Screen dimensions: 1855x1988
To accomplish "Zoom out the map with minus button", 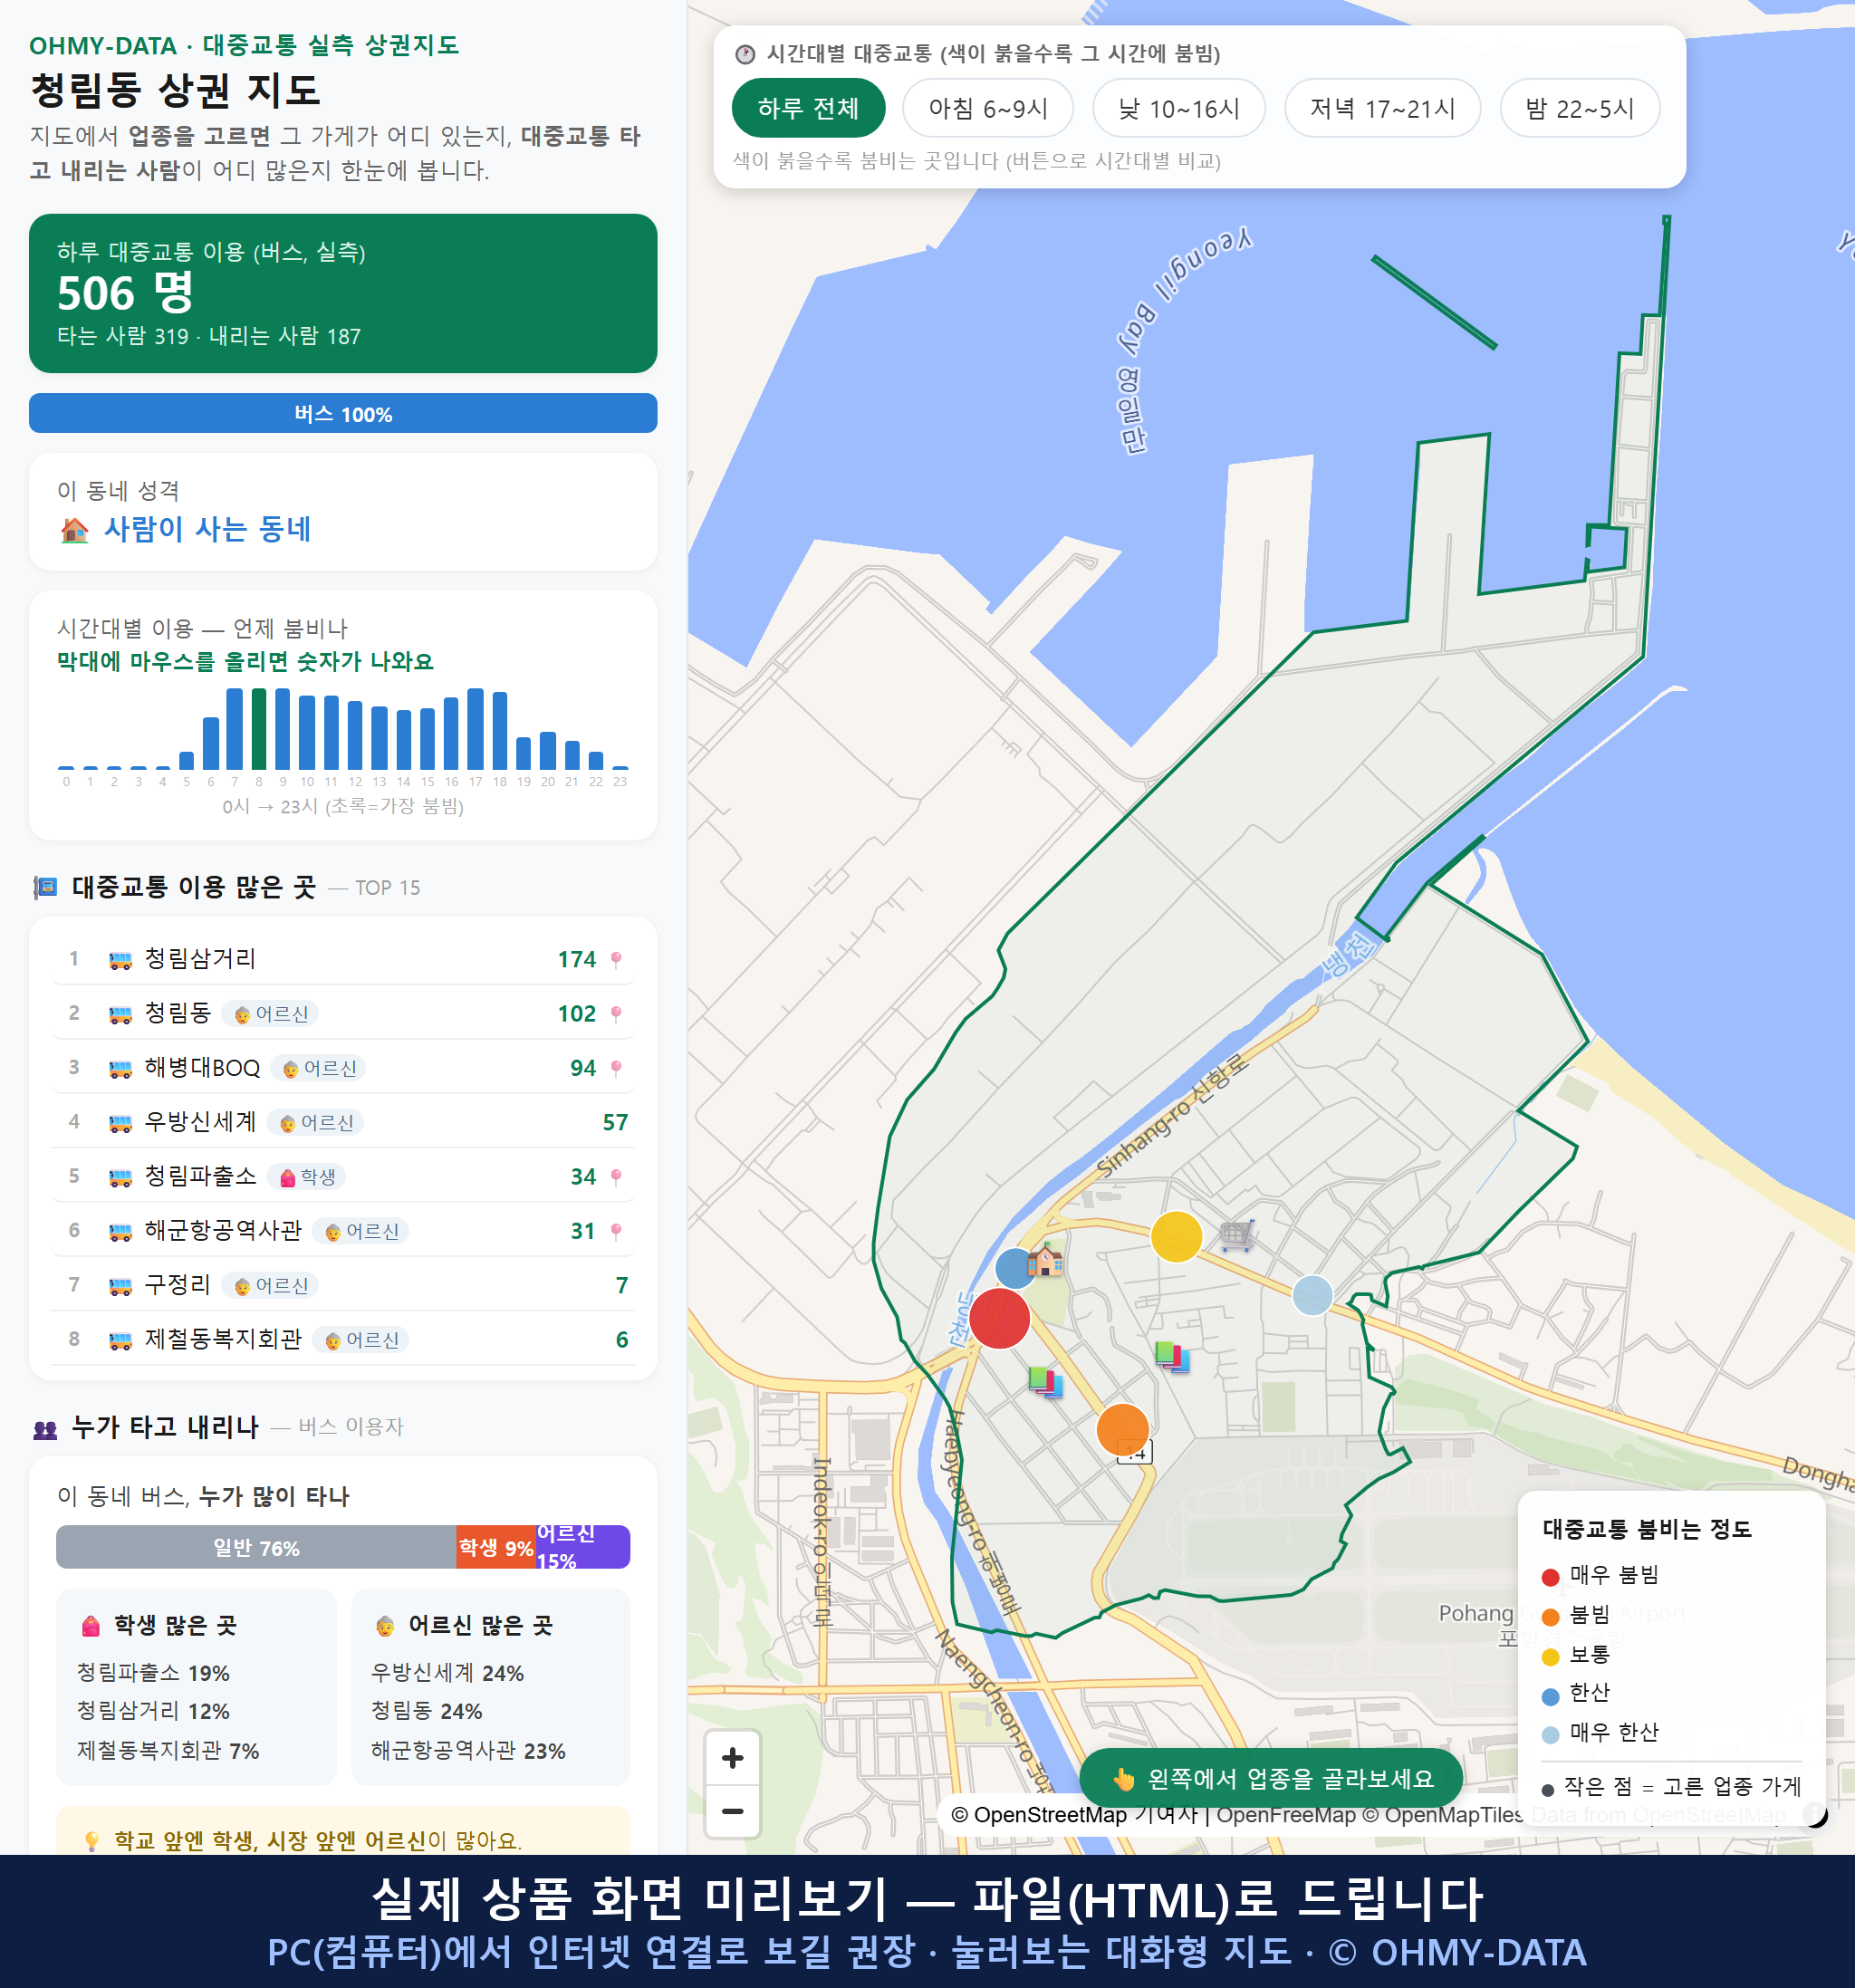I will pos(732,1811).
